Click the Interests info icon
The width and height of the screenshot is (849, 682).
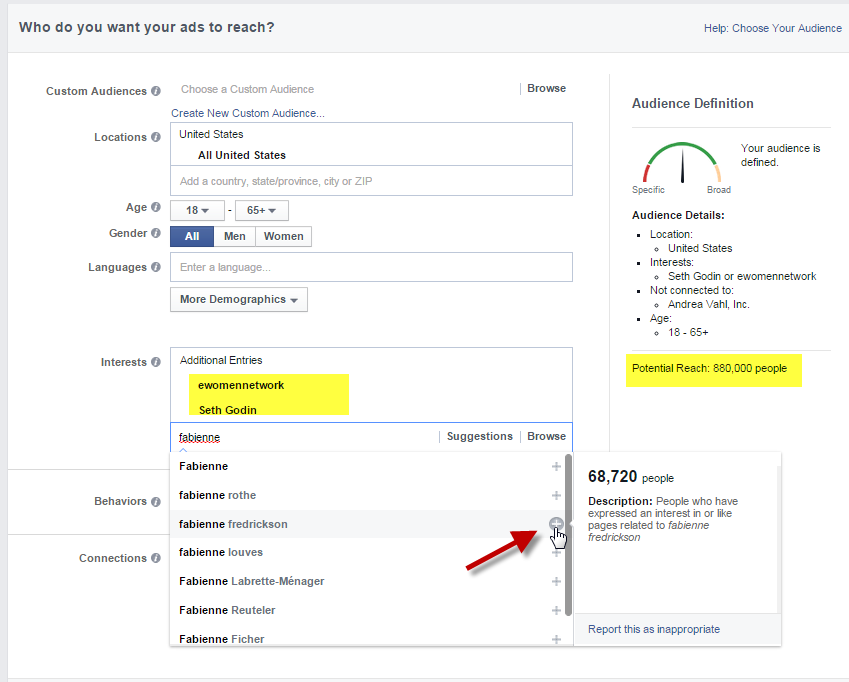[156, 362]
